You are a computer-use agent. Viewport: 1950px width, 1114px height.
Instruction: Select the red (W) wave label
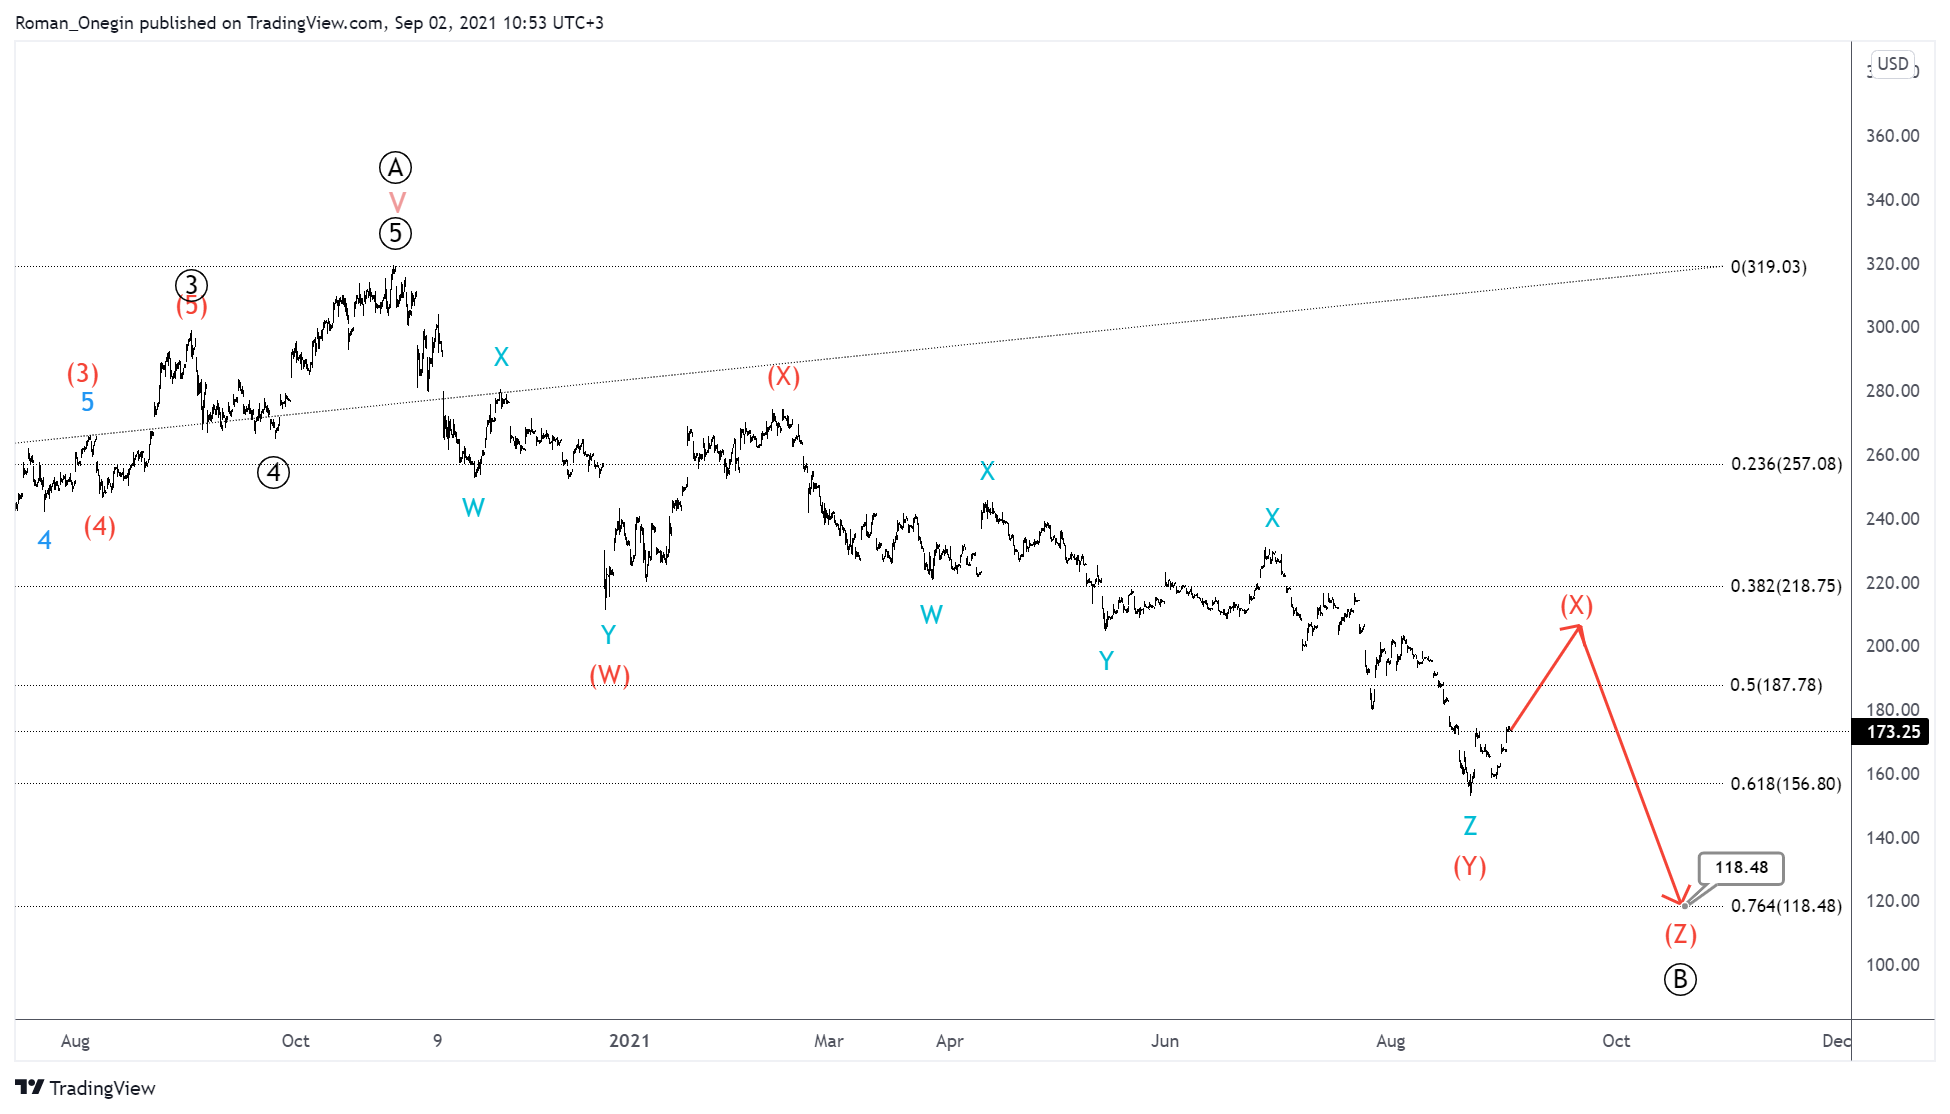(x=609, y=675)
